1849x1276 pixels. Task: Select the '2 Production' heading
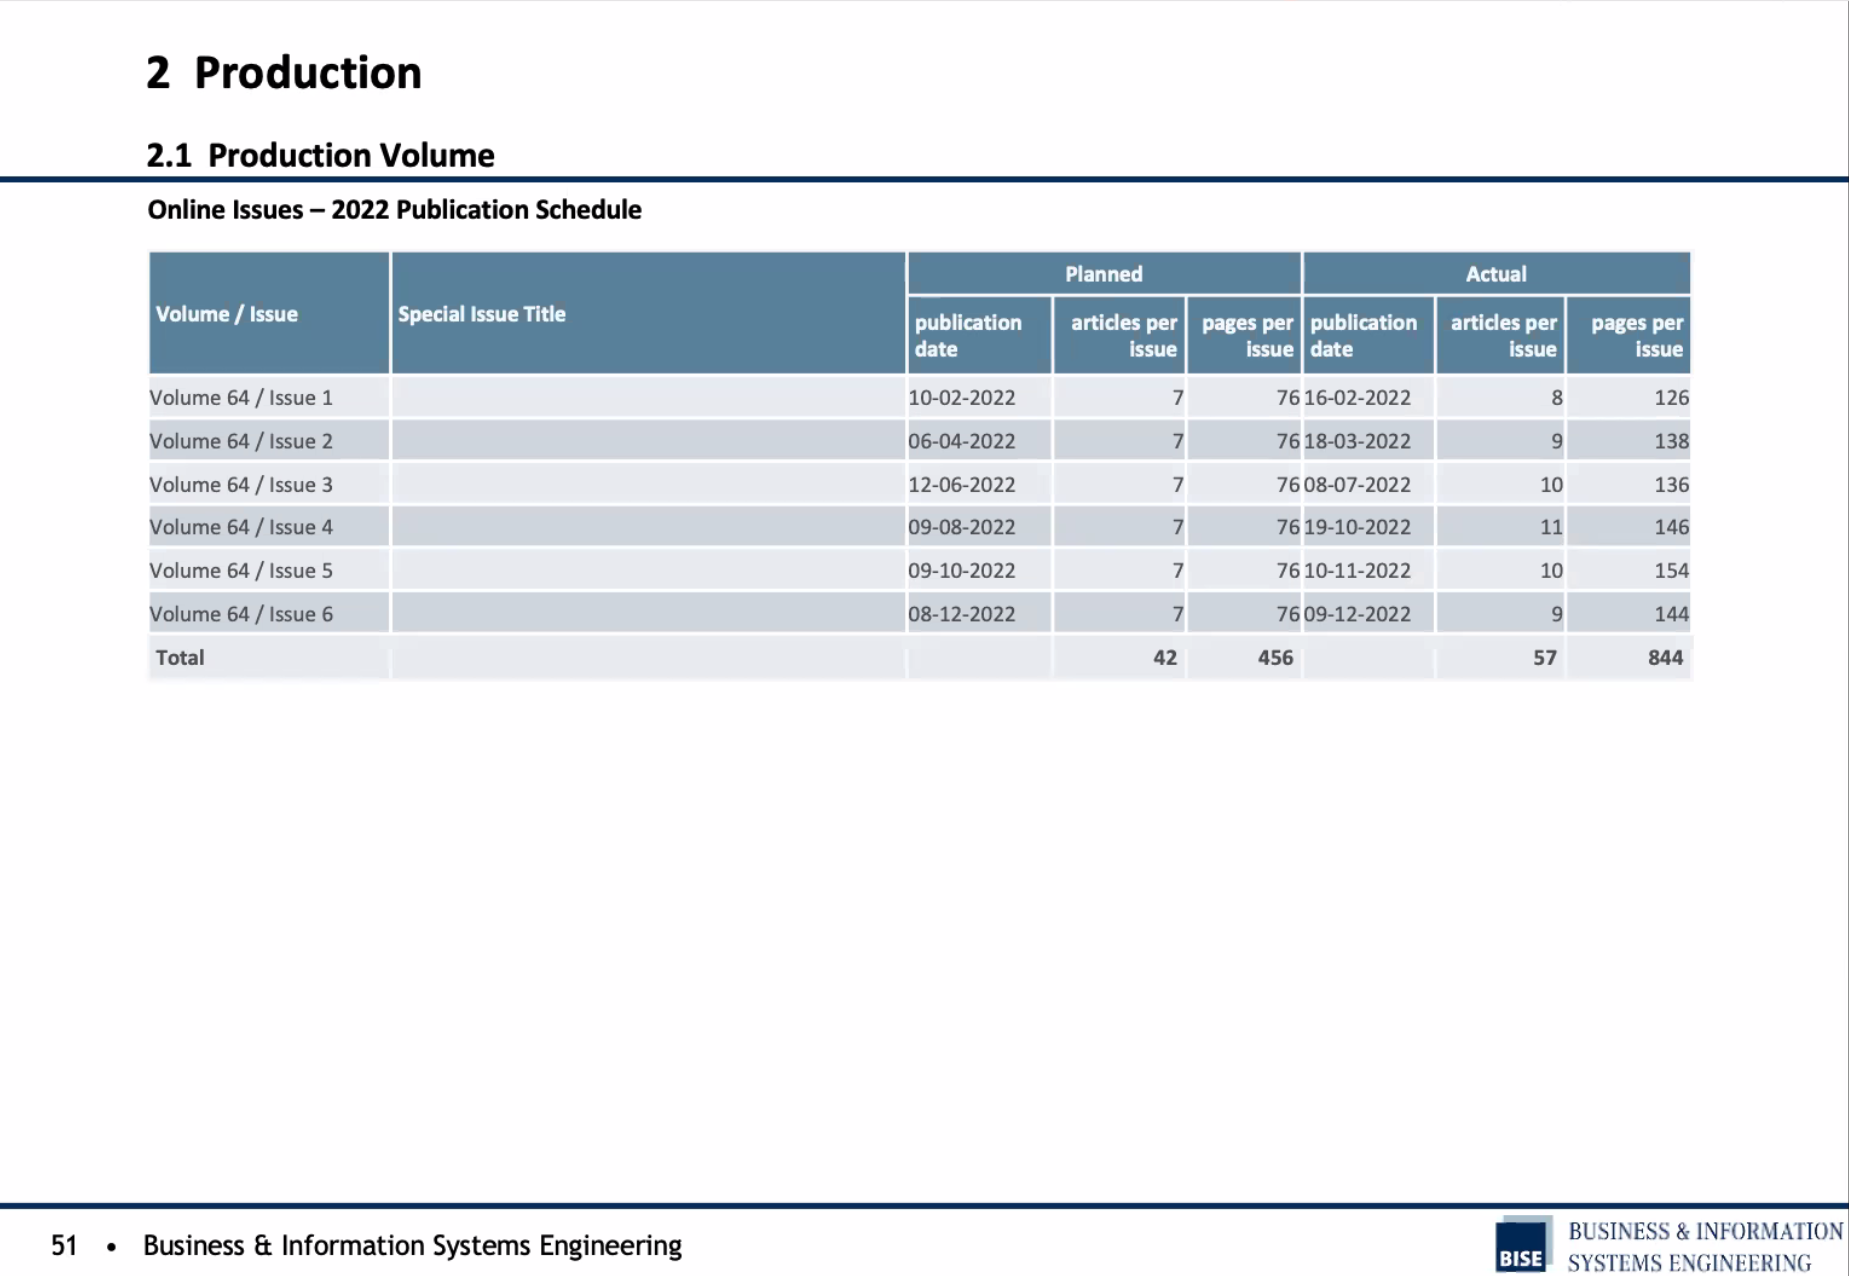(284, 73)
